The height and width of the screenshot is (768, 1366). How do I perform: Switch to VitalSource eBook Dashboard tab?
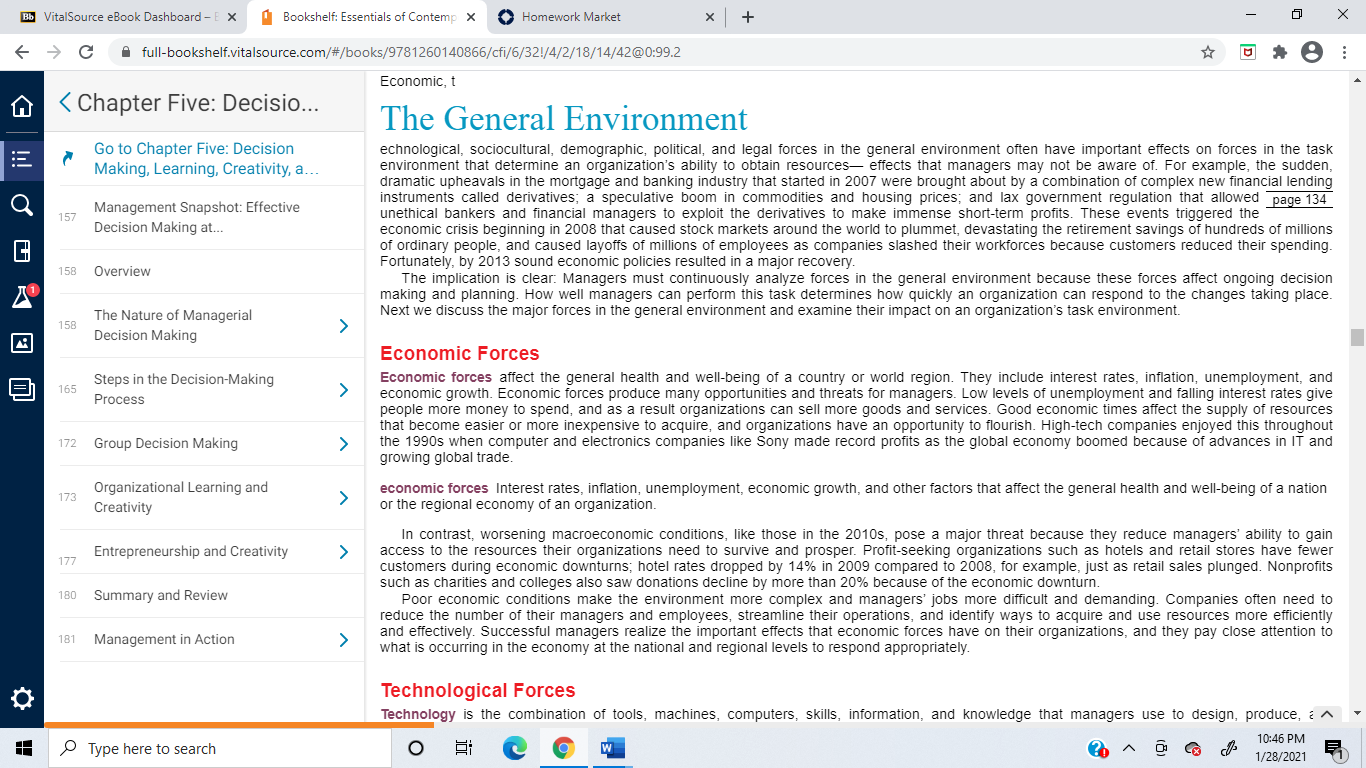click(x=126, y=17)
